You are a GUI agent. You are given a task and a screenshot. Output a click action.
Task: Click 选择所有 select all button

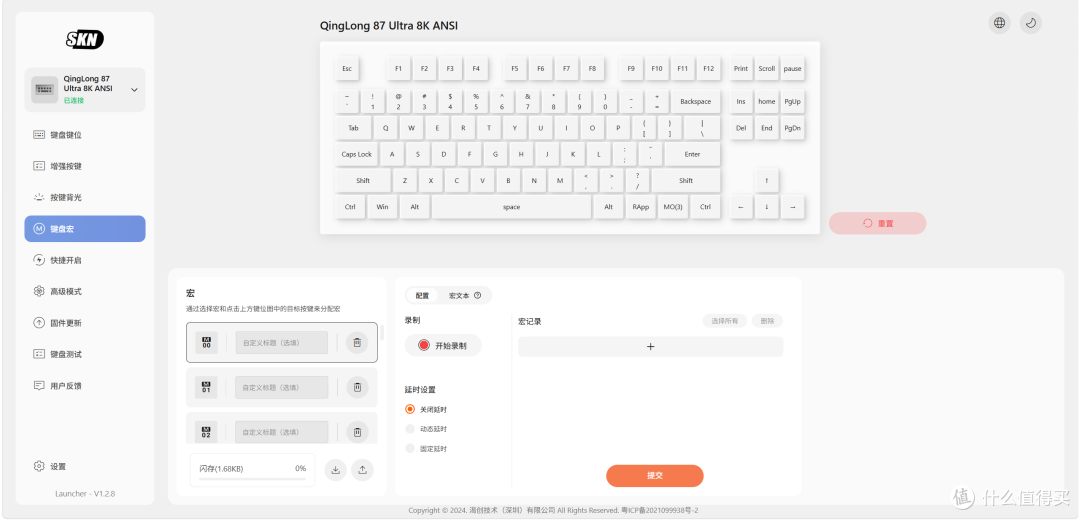tap(725, 321)
